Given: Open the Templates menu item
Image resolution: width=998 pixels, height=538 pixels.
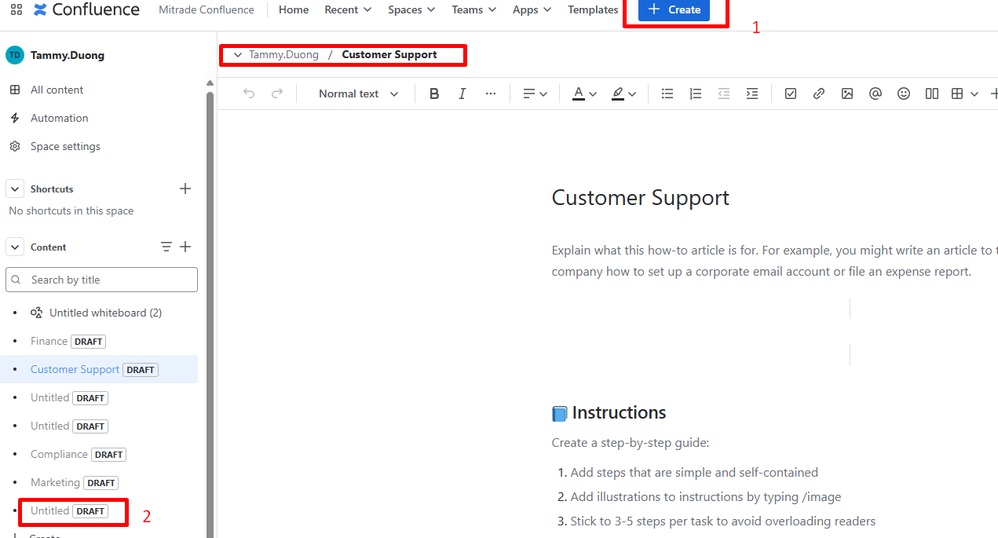Looking at the screenshot, I should [593, 10].
